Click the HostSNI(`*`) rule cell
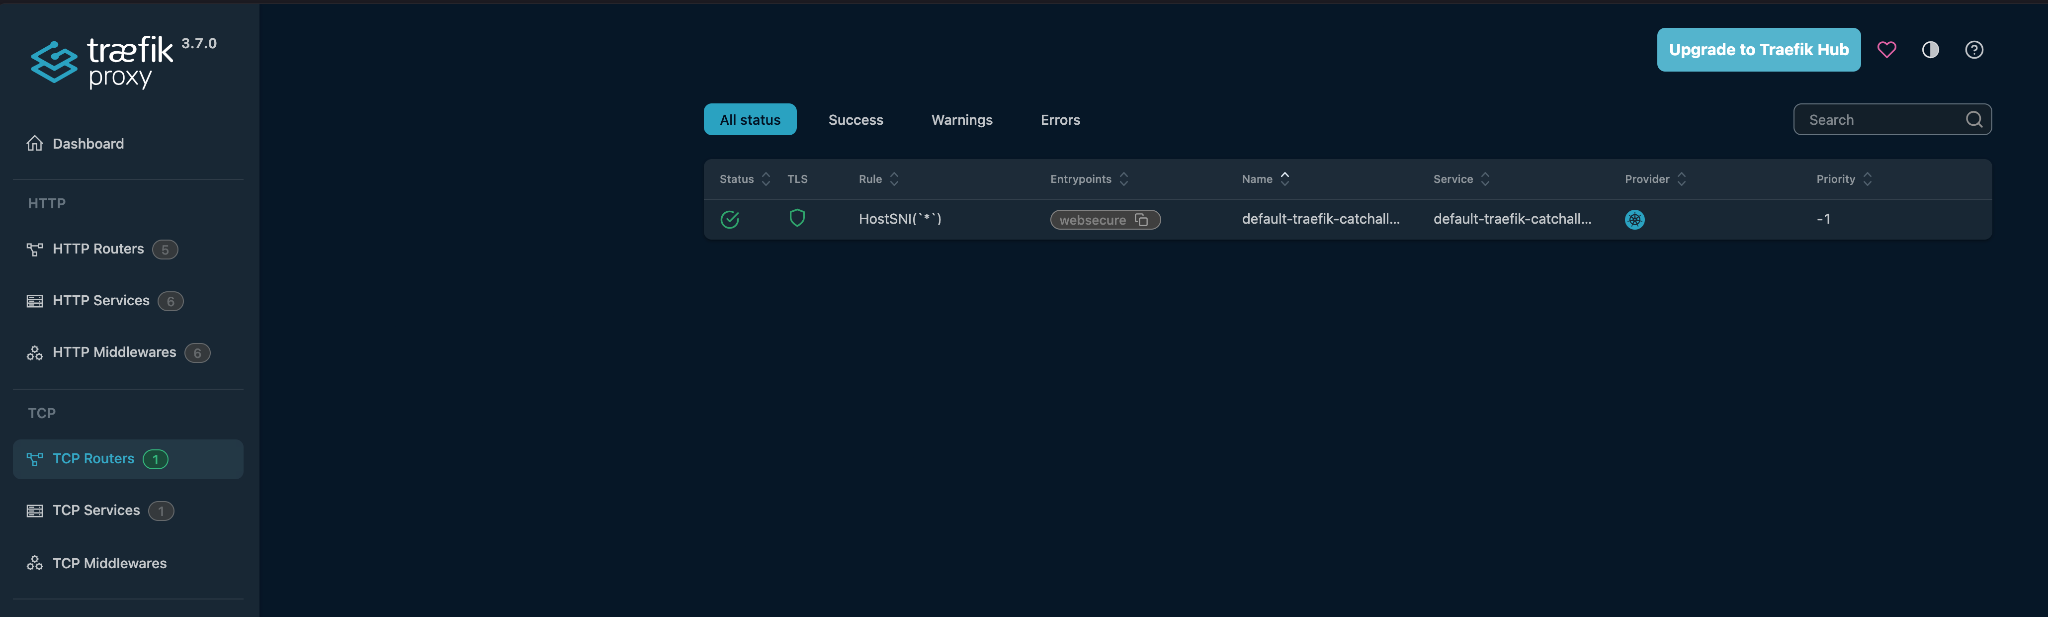The width and height of the screenshot is (2048, 617). 900,219
